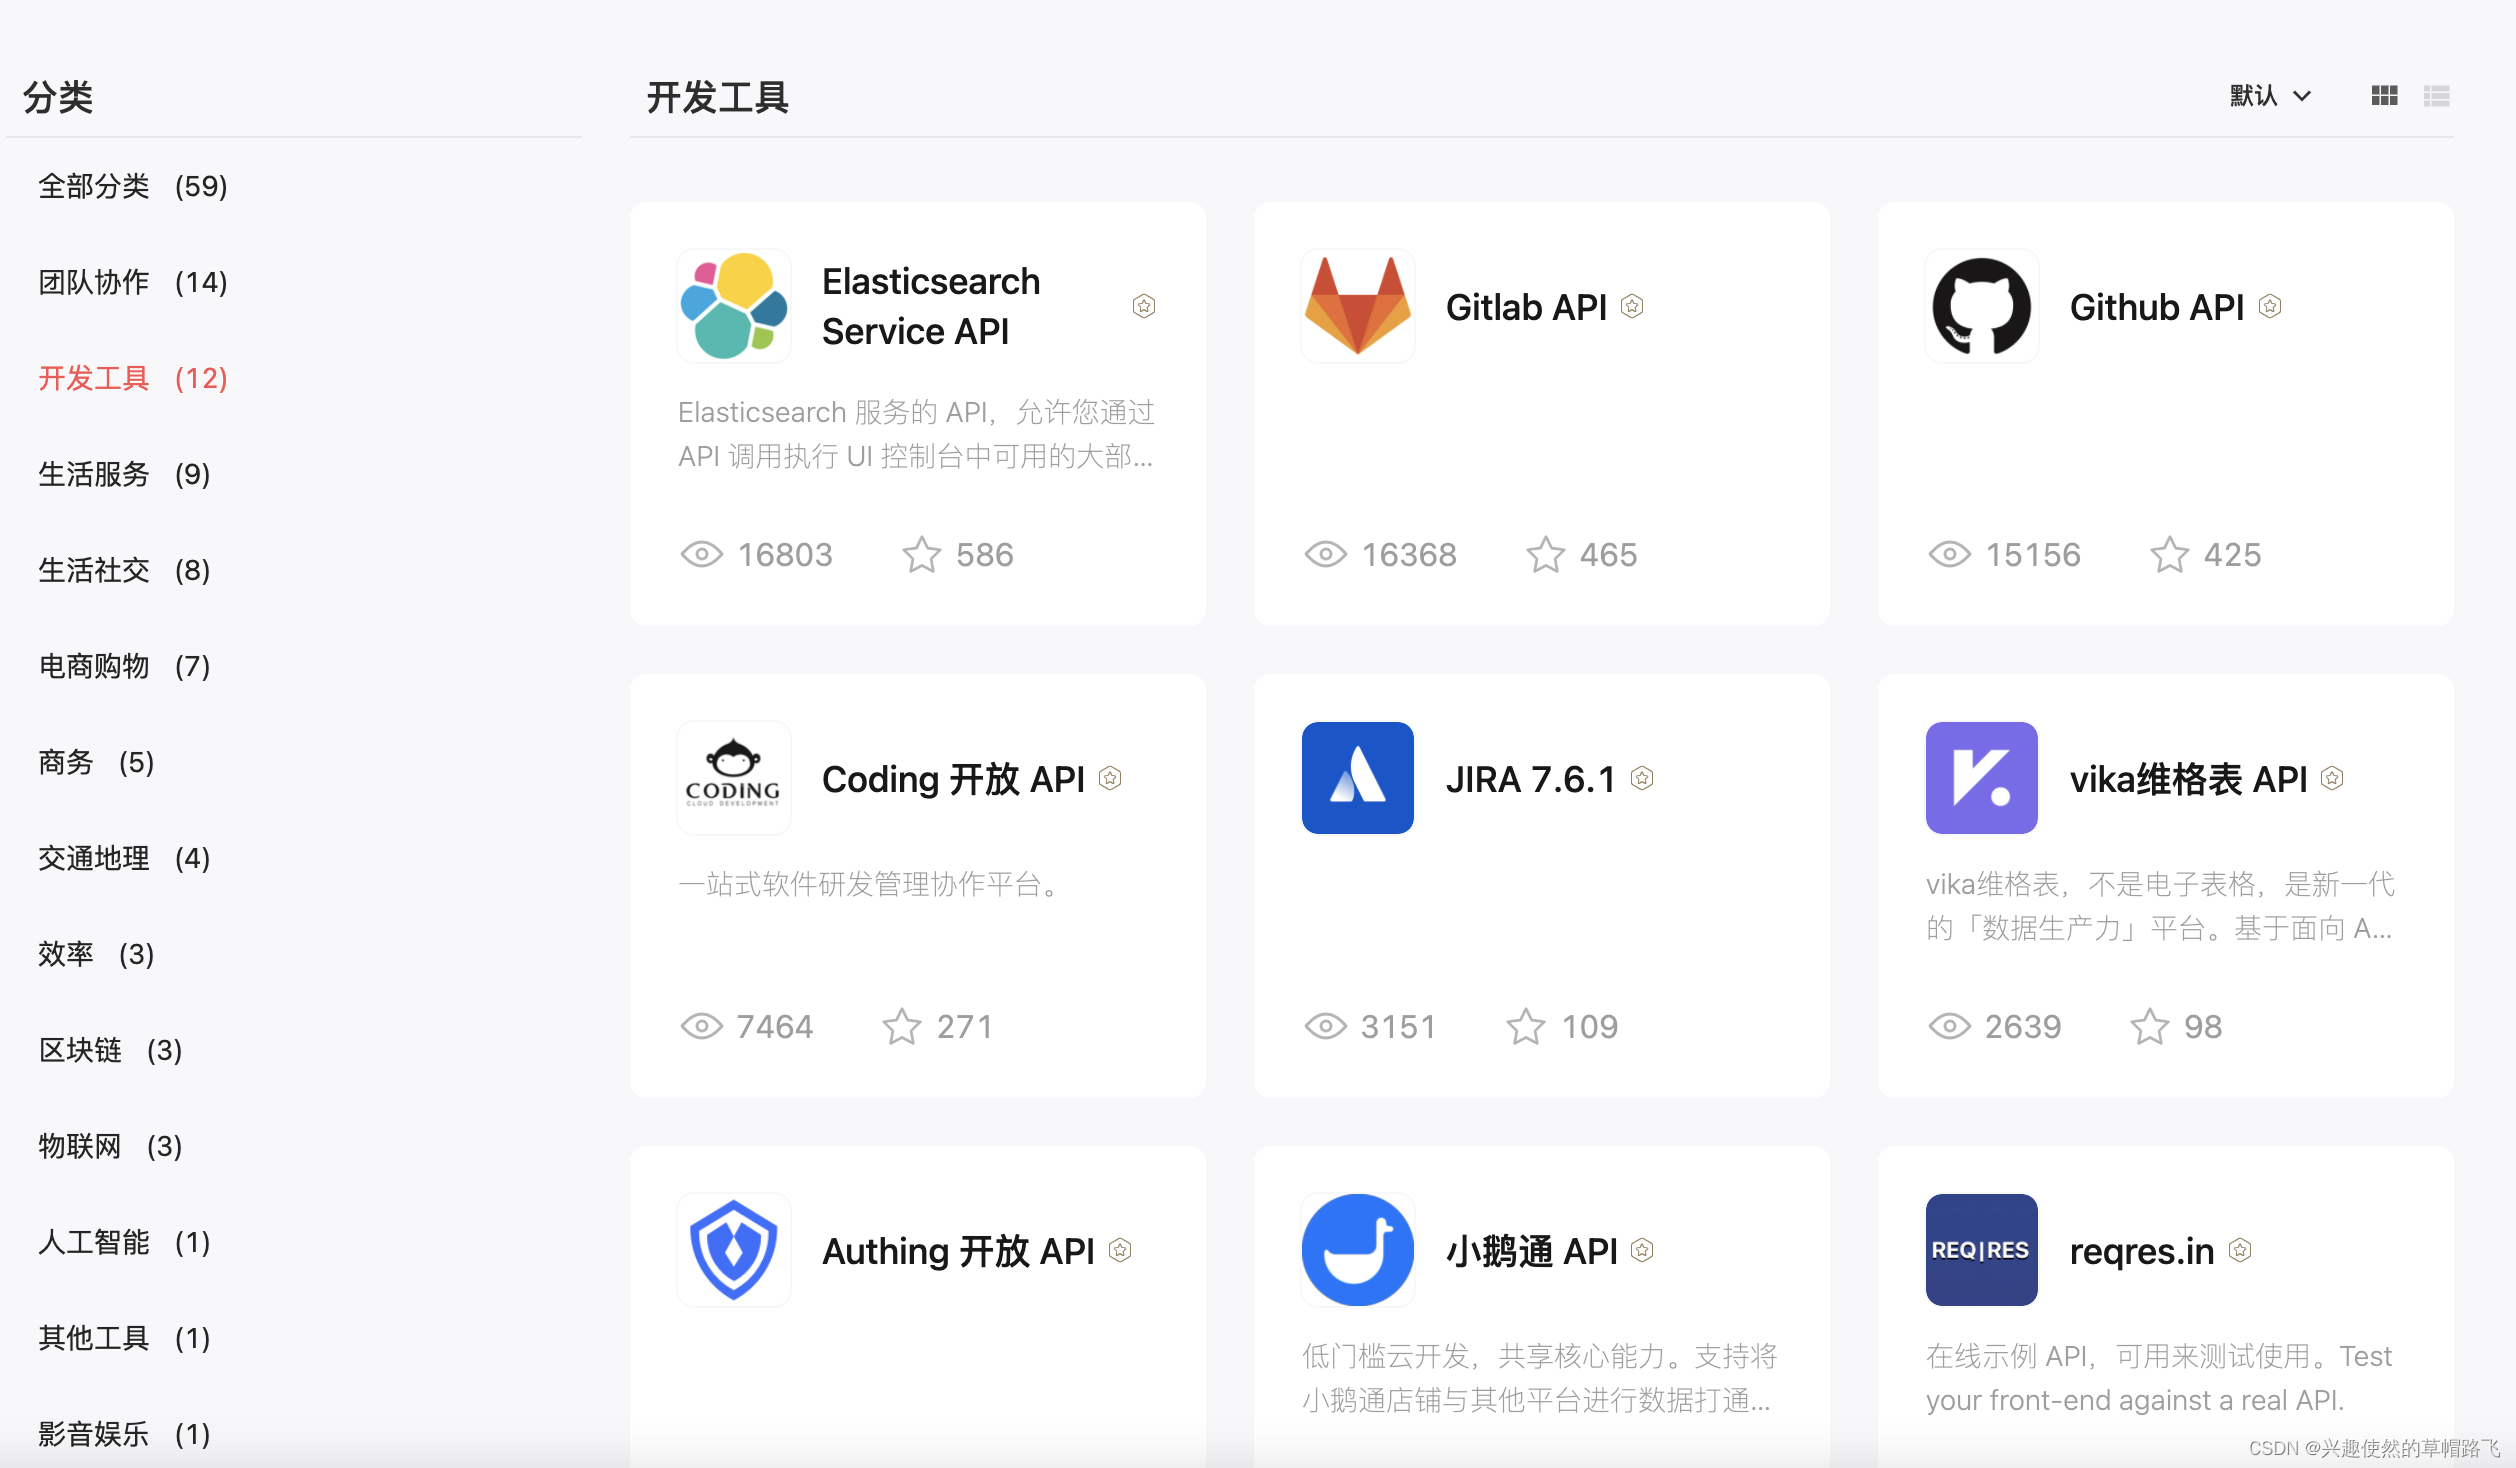Click the star icon on Elasticsearch card
This screenshot has height=1468, width=2516.
(x=922, y=554)
